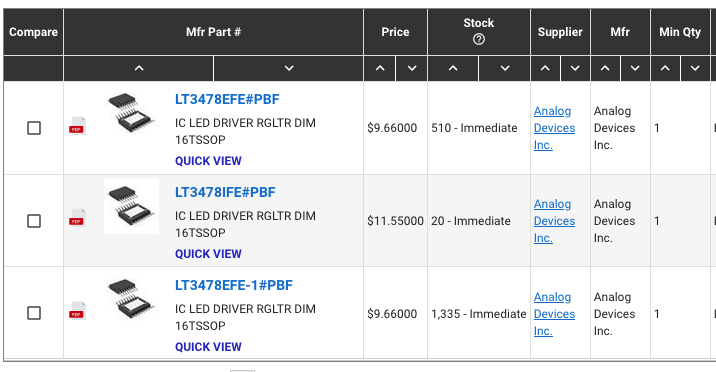This screenshot has height=372, width=716.
Task: Check compare box for LT3478EFE#PBF
Action: coord(34,128)
